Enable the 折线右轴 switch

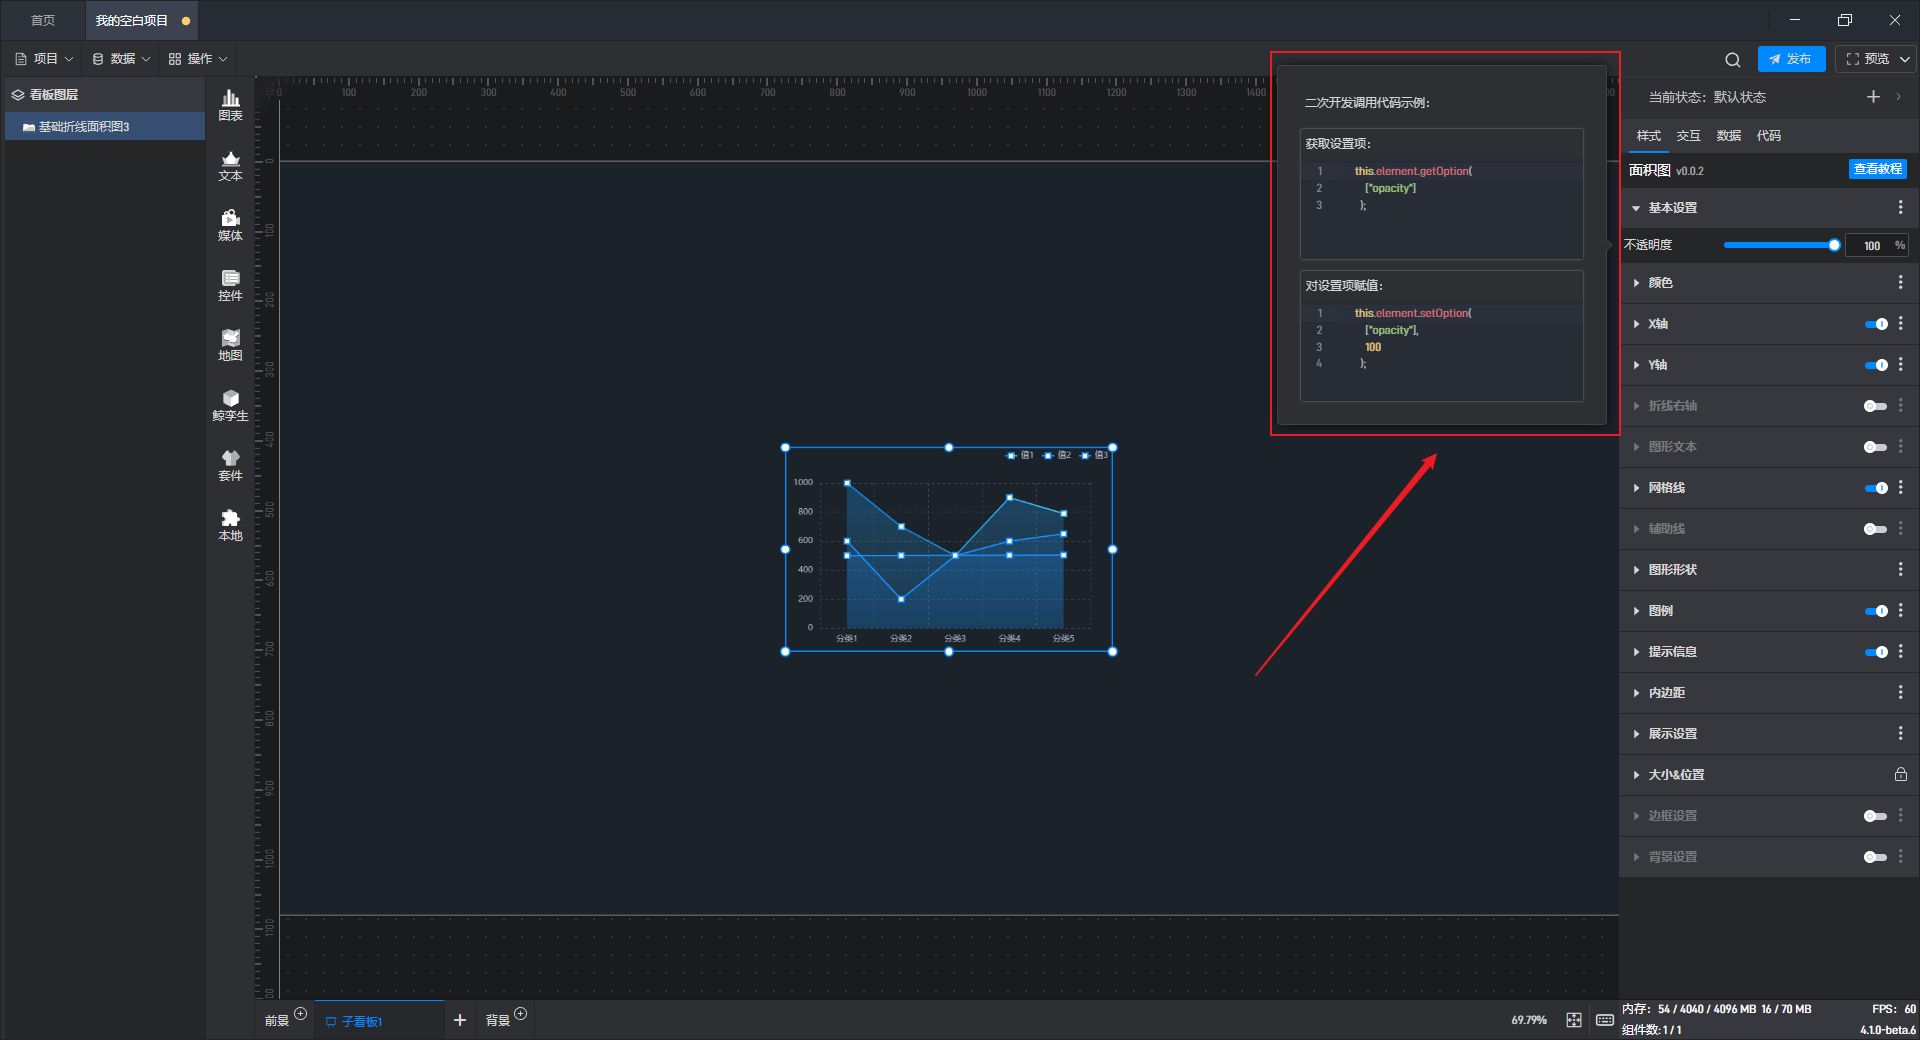(1876, 406)
